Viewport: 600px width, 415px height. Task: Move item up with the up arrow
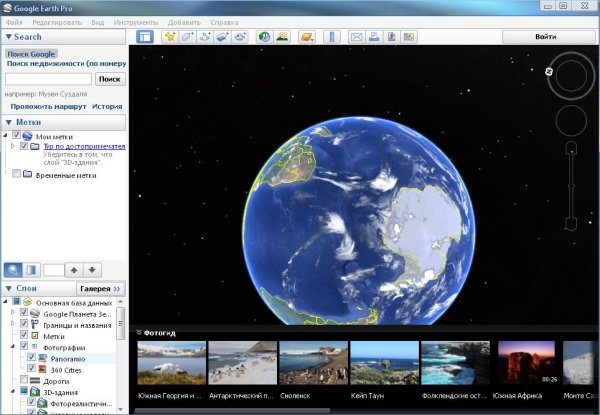[74, 270]
